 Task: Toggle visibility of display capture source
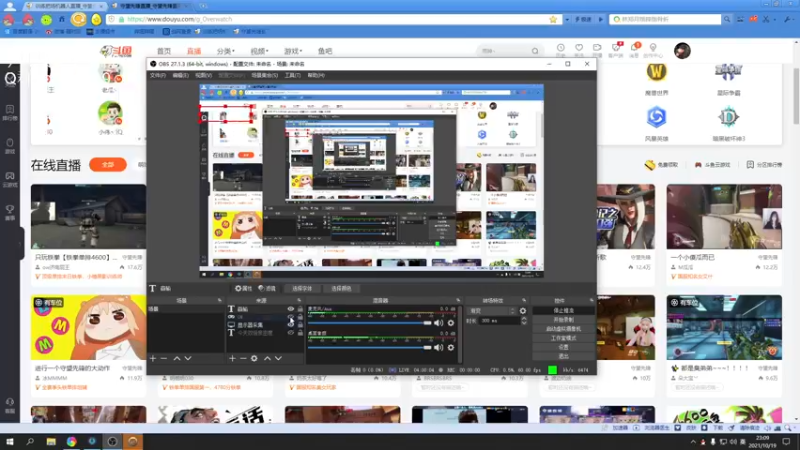tap(291, 325)
